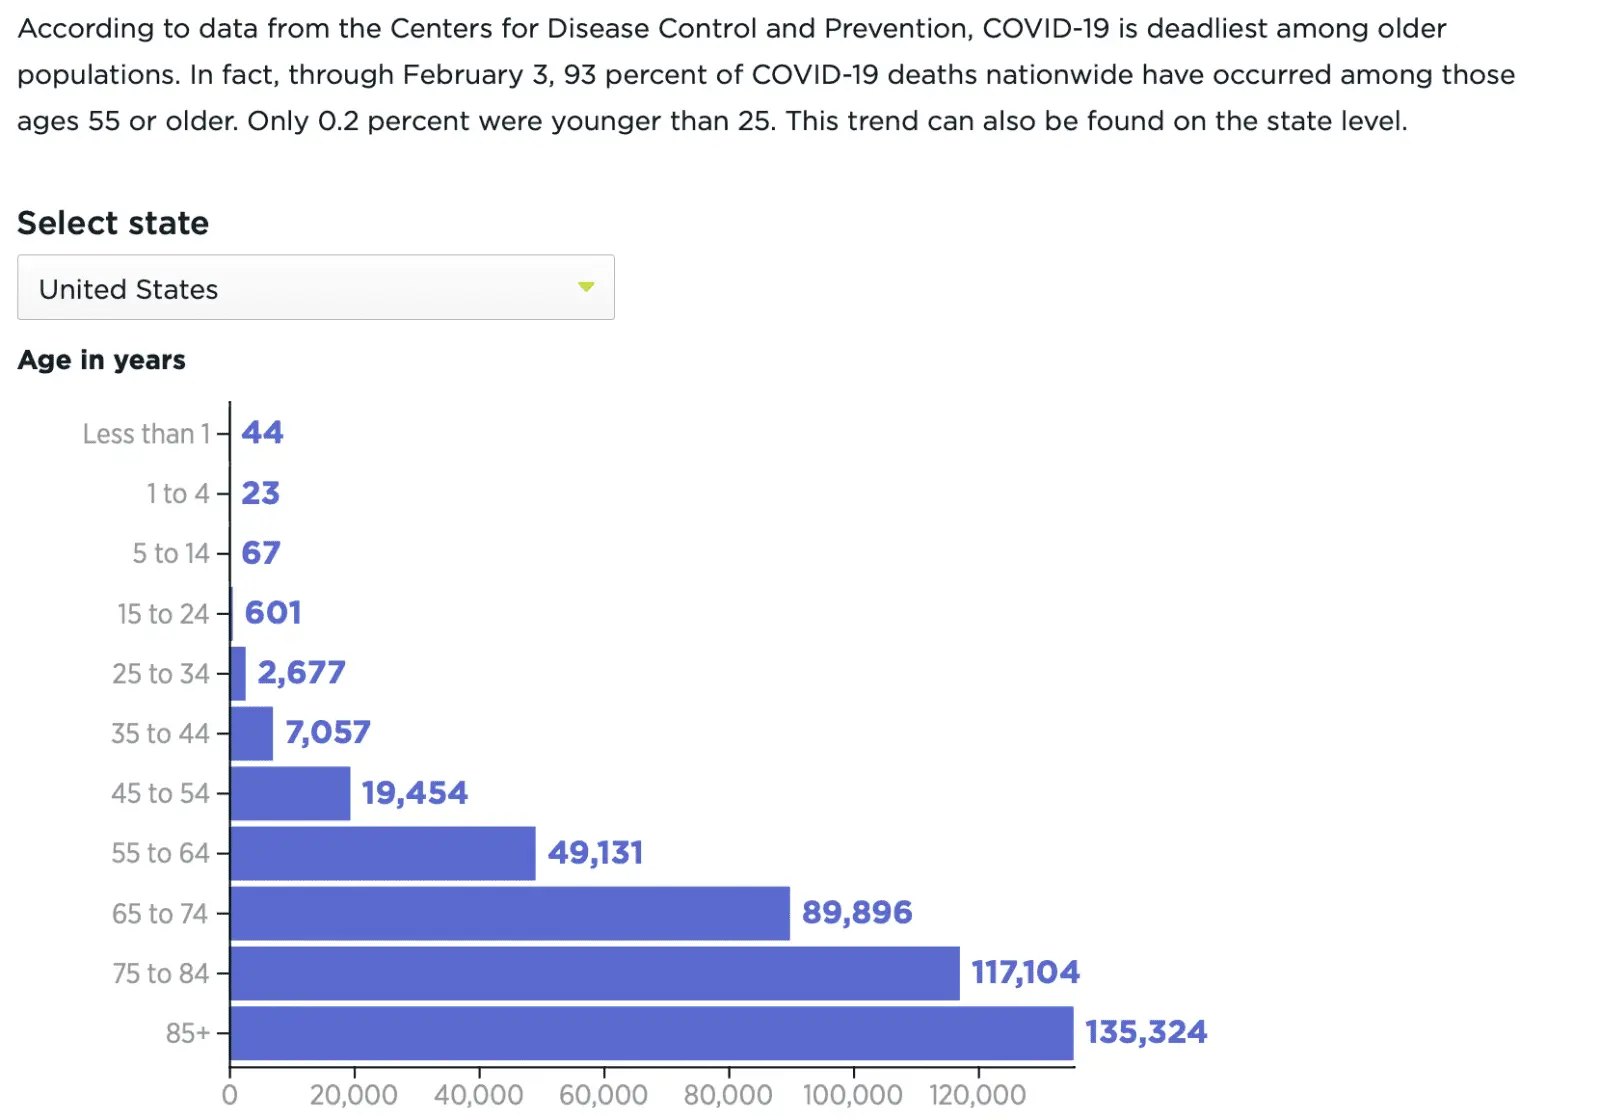Screen dimensions: 1600x1120
Task: Click the value label 135,324
Action: point(1146,1031)
